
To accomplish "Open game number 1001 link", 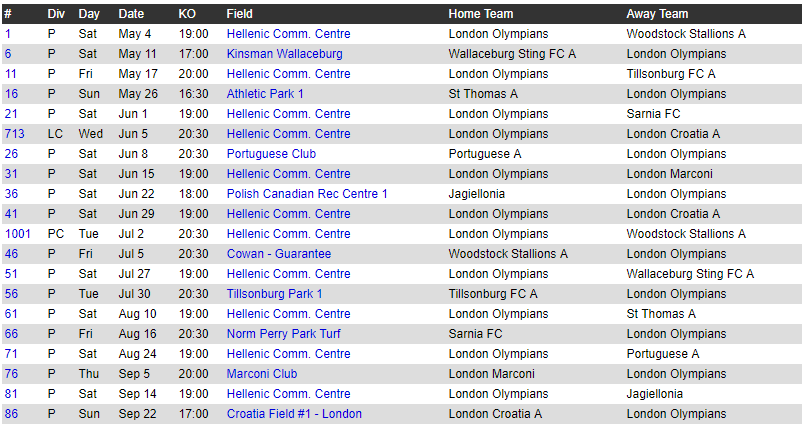I will coord(17,234).
